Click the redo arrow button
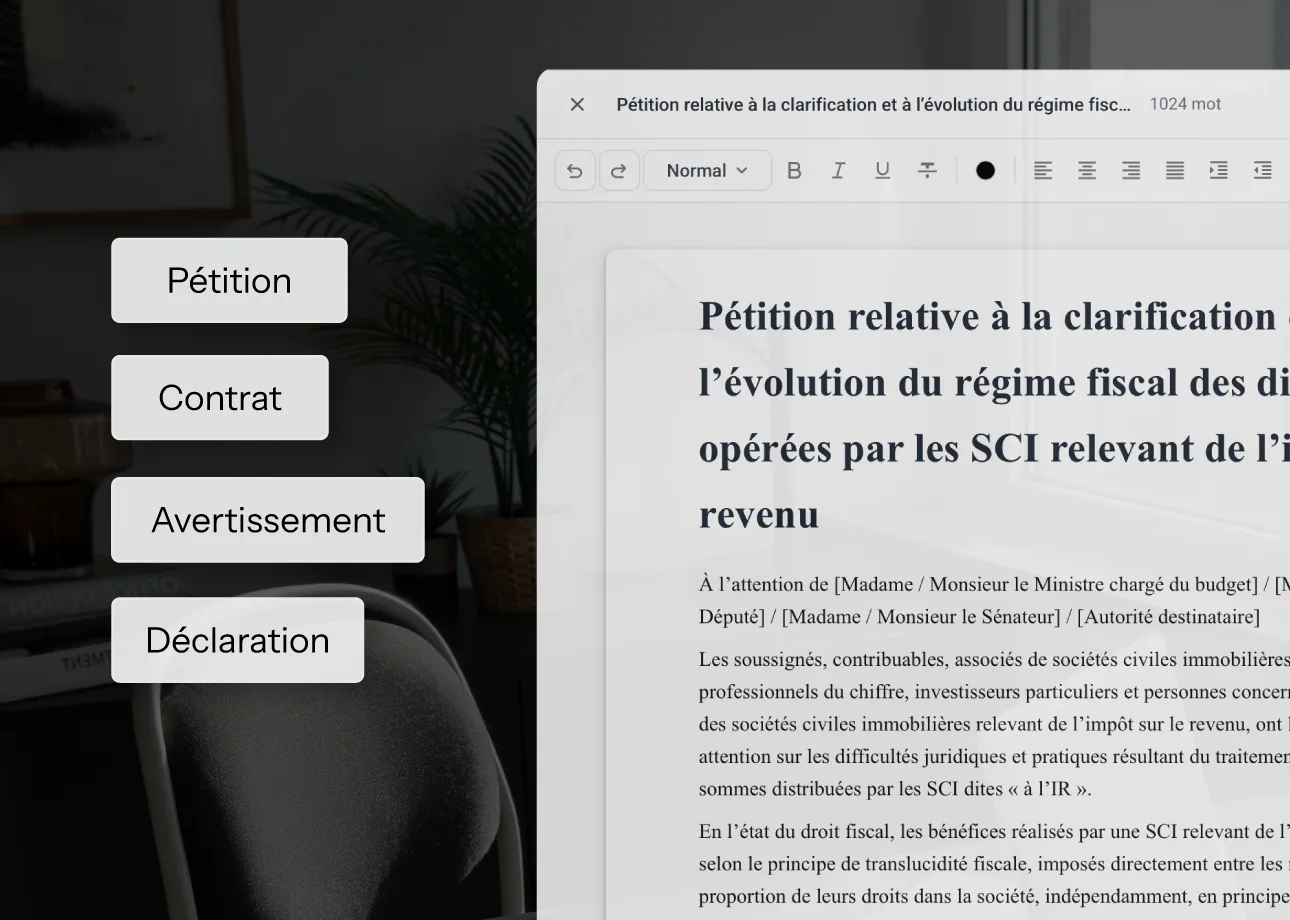 (619, 171)
